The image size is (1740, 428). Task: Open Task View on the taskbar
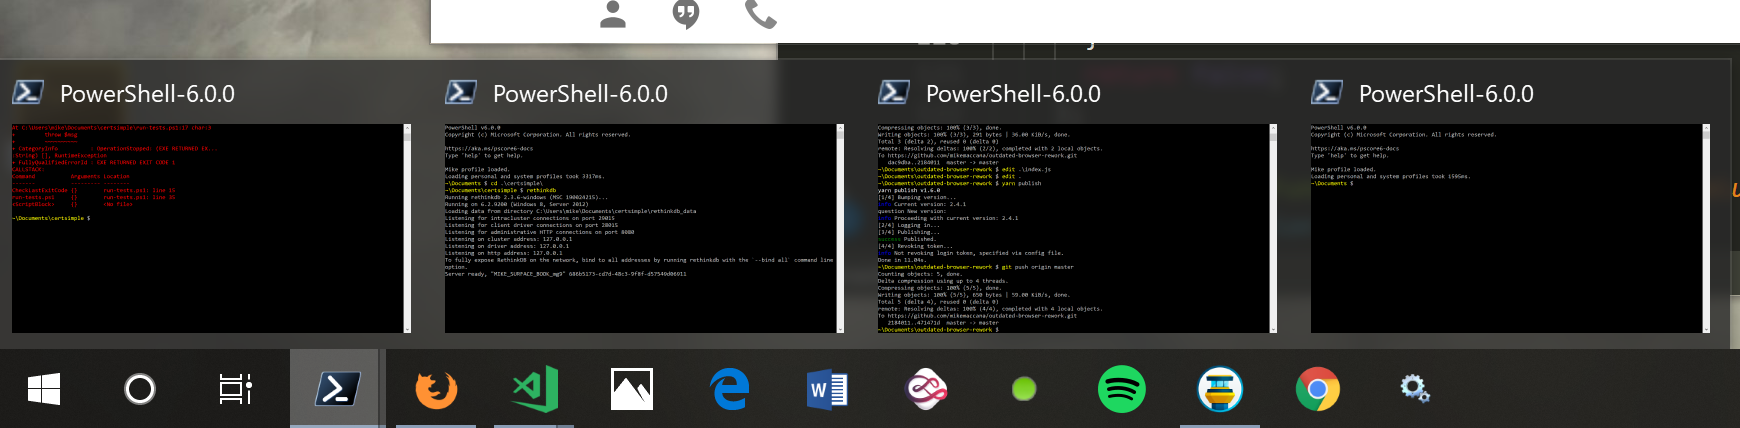pyautogui.click(x=236, y=389)
